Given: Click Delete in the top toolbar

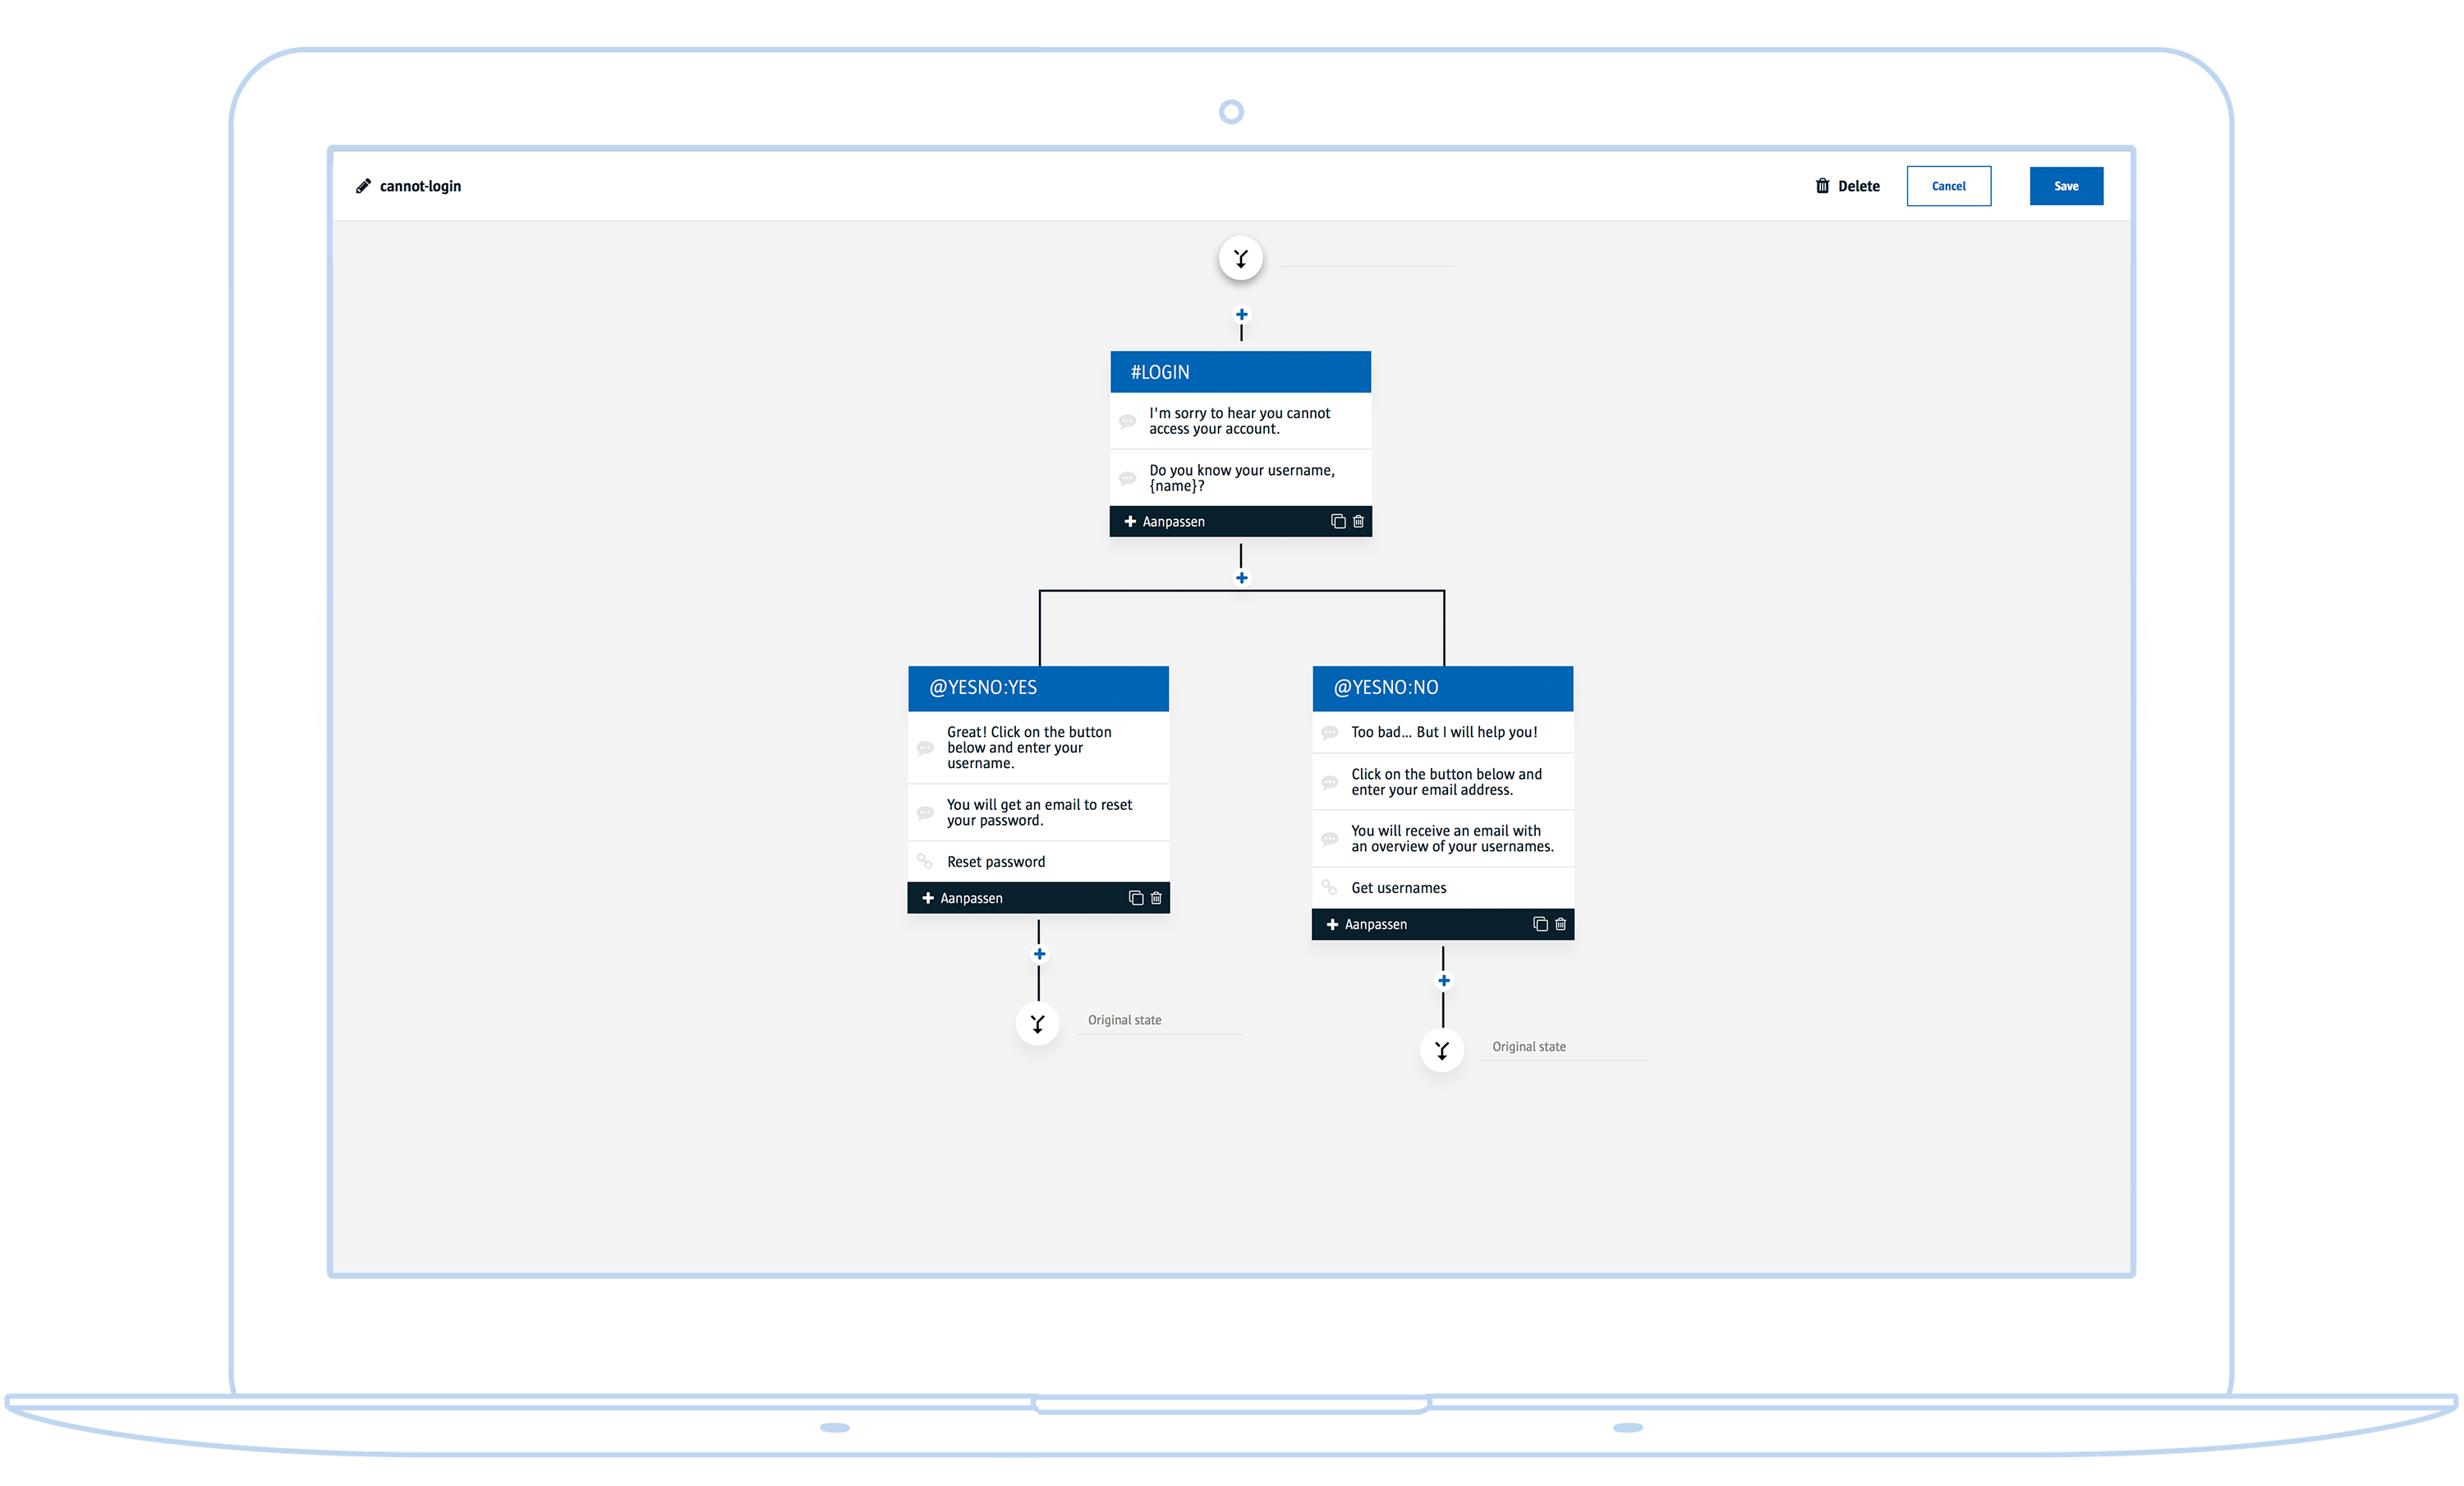Looking at the screenshot, I should coord(1859,186).
